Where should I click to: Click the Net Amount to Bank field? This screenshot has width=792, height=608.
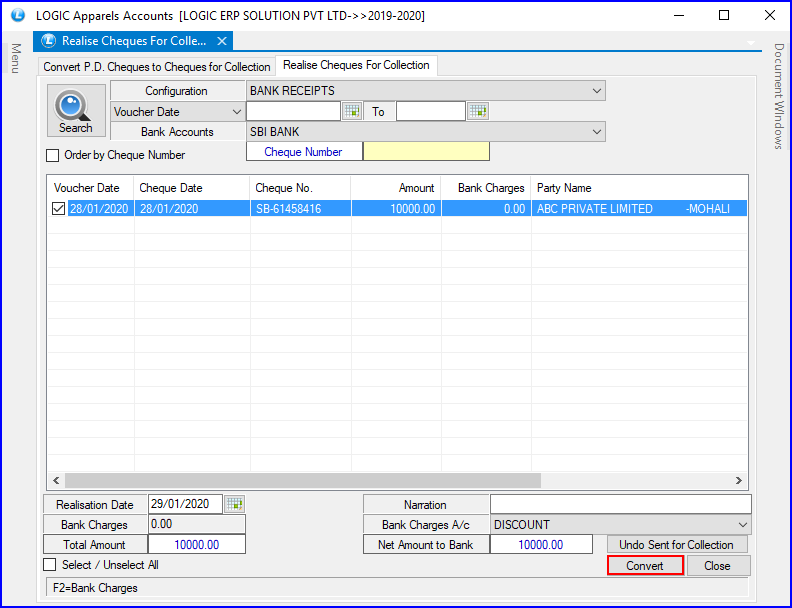[x=541, y=544]
